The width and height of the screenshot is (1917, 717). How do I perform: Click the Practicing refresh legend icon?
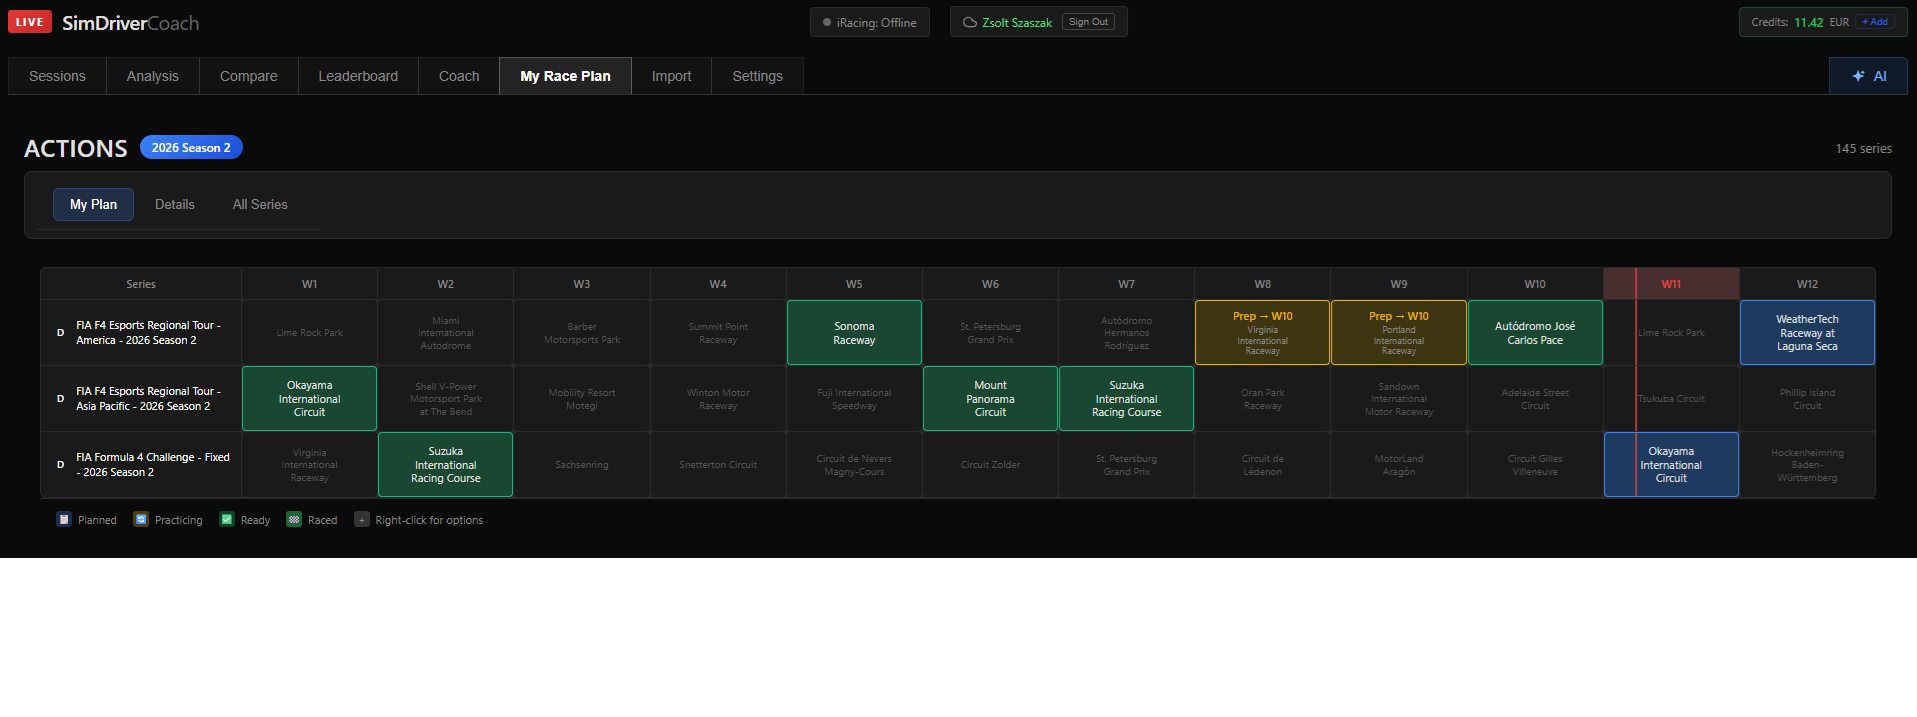coord(141,519)
